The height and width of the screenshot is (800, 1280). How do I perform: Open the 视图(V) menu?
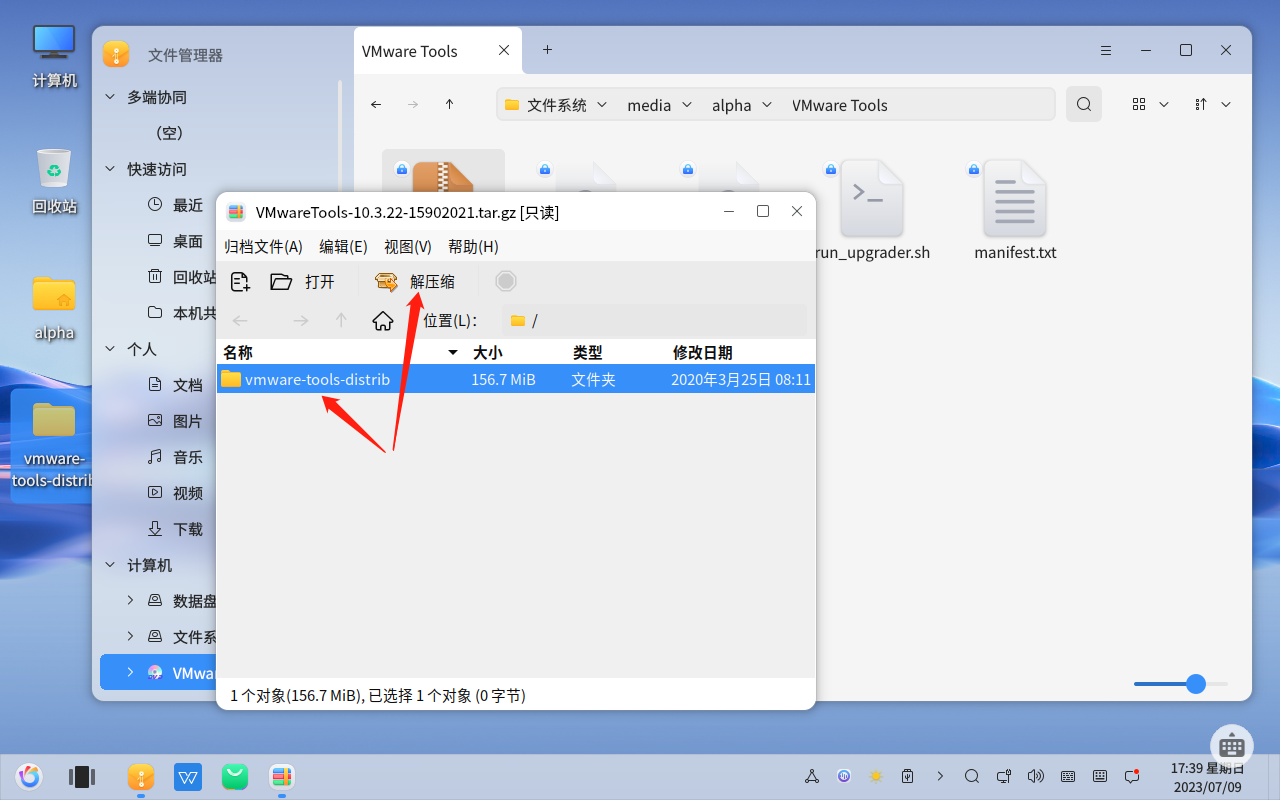[x=408, y=246]
